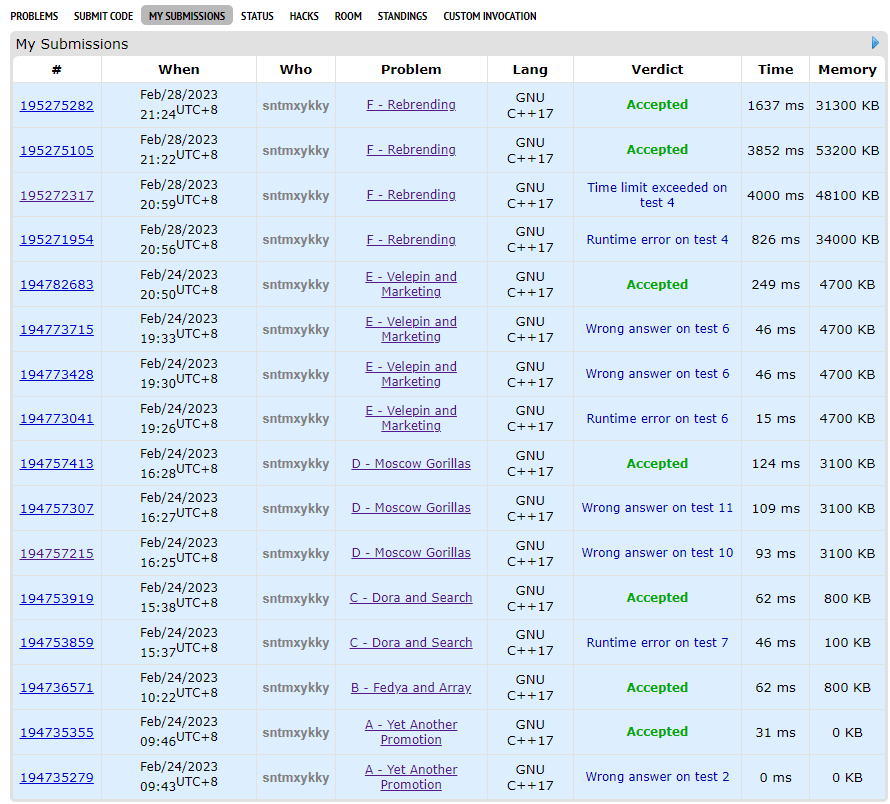Viewport: 890px width, 804px height.
Task: Click the Time limit exceeded on test 4 verdict
Action: [x=657, y=195]
